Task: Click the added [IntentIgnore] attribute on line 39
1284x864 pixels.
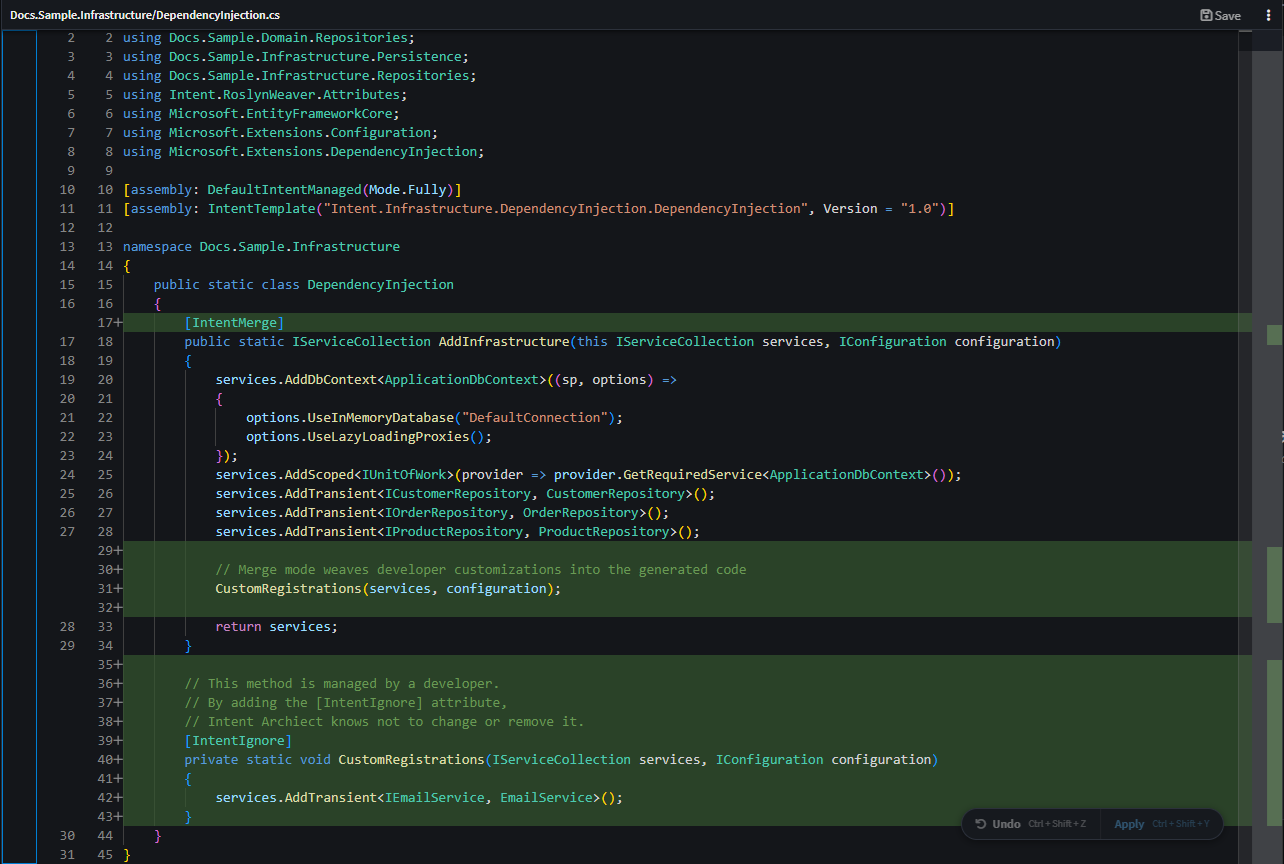Action: (x=238, y=740)
